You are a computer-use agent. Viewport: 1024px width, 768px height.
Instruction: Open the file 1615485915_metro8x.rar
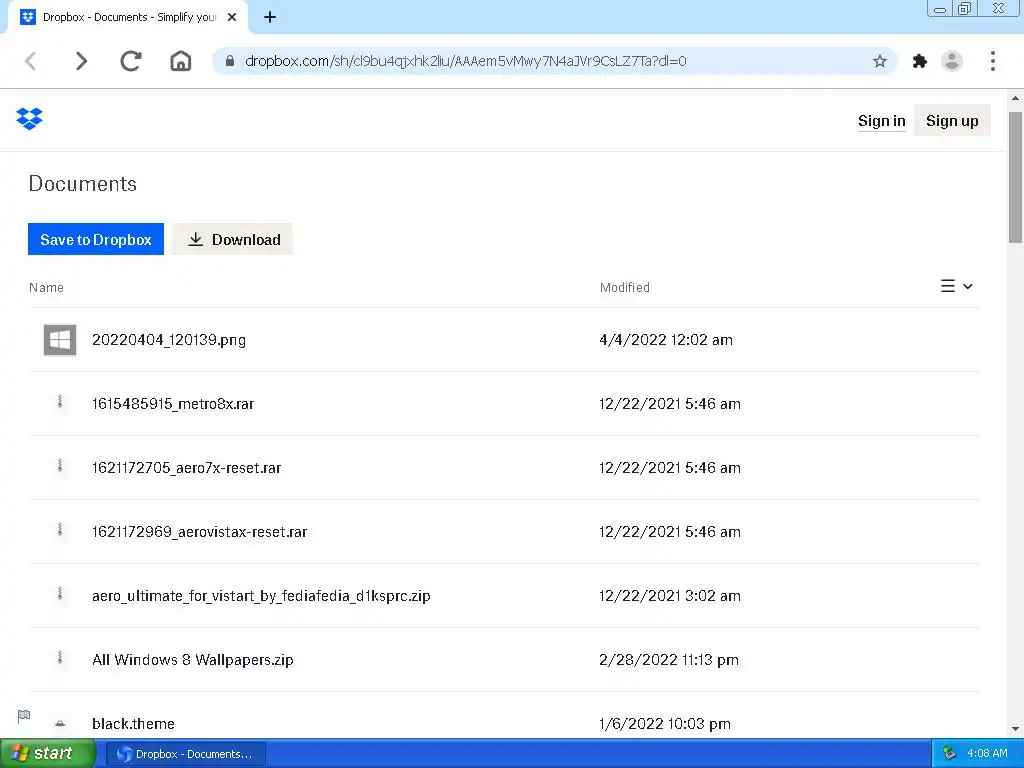pos(173,404)
